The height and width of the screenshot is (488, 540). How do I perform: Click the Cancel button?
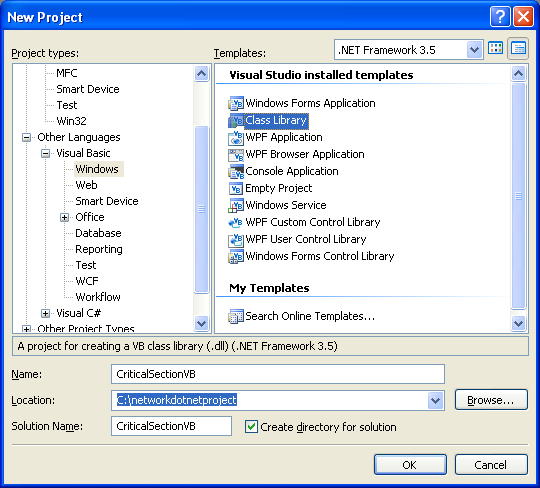coord(491,465)
